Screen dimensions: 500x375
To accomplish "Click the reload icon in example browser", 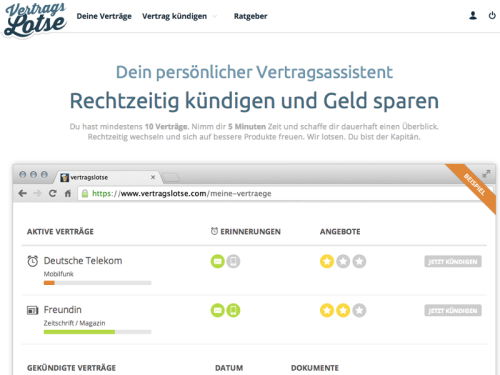I will 52,193.
